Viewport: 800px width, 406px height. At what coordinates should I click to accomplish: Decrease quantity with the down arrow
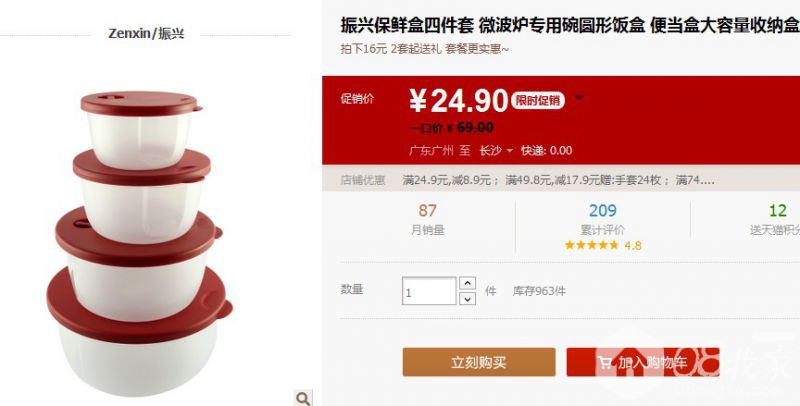coord(467,298)
